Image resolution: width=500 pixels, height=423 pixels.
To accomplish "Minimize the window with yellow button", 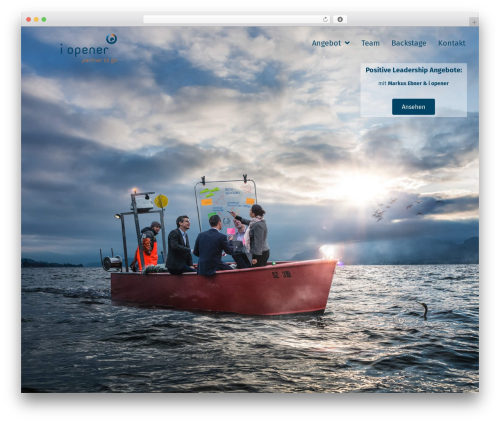I will point(36,19).
